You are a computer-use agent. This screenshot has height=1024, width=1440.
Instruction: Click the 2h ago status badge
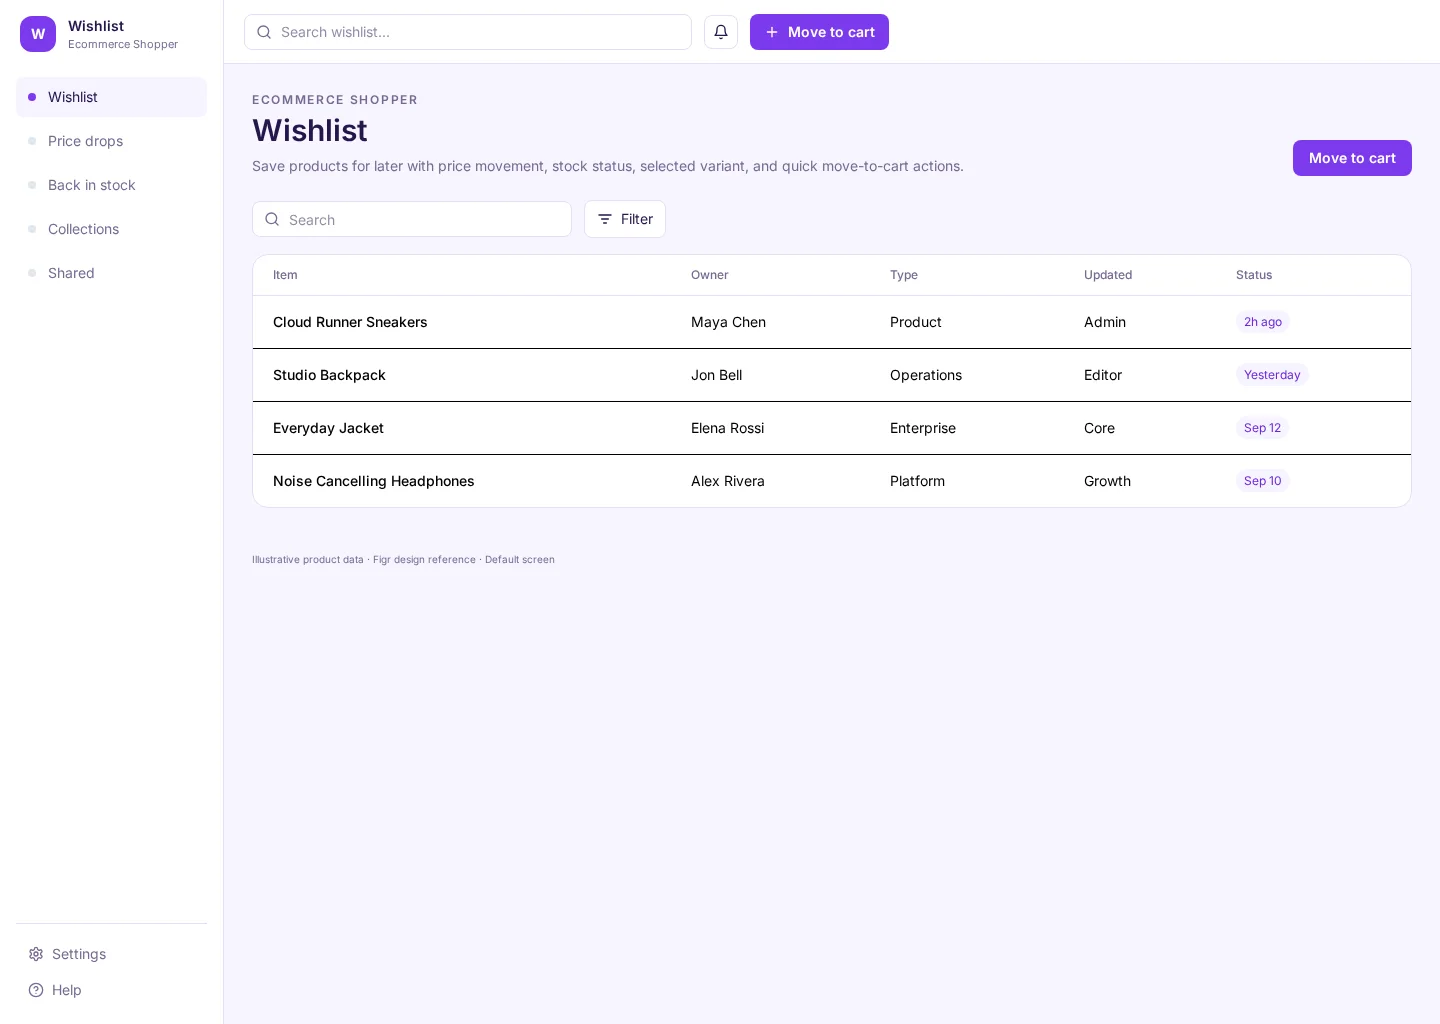[x=1263, y=322]
